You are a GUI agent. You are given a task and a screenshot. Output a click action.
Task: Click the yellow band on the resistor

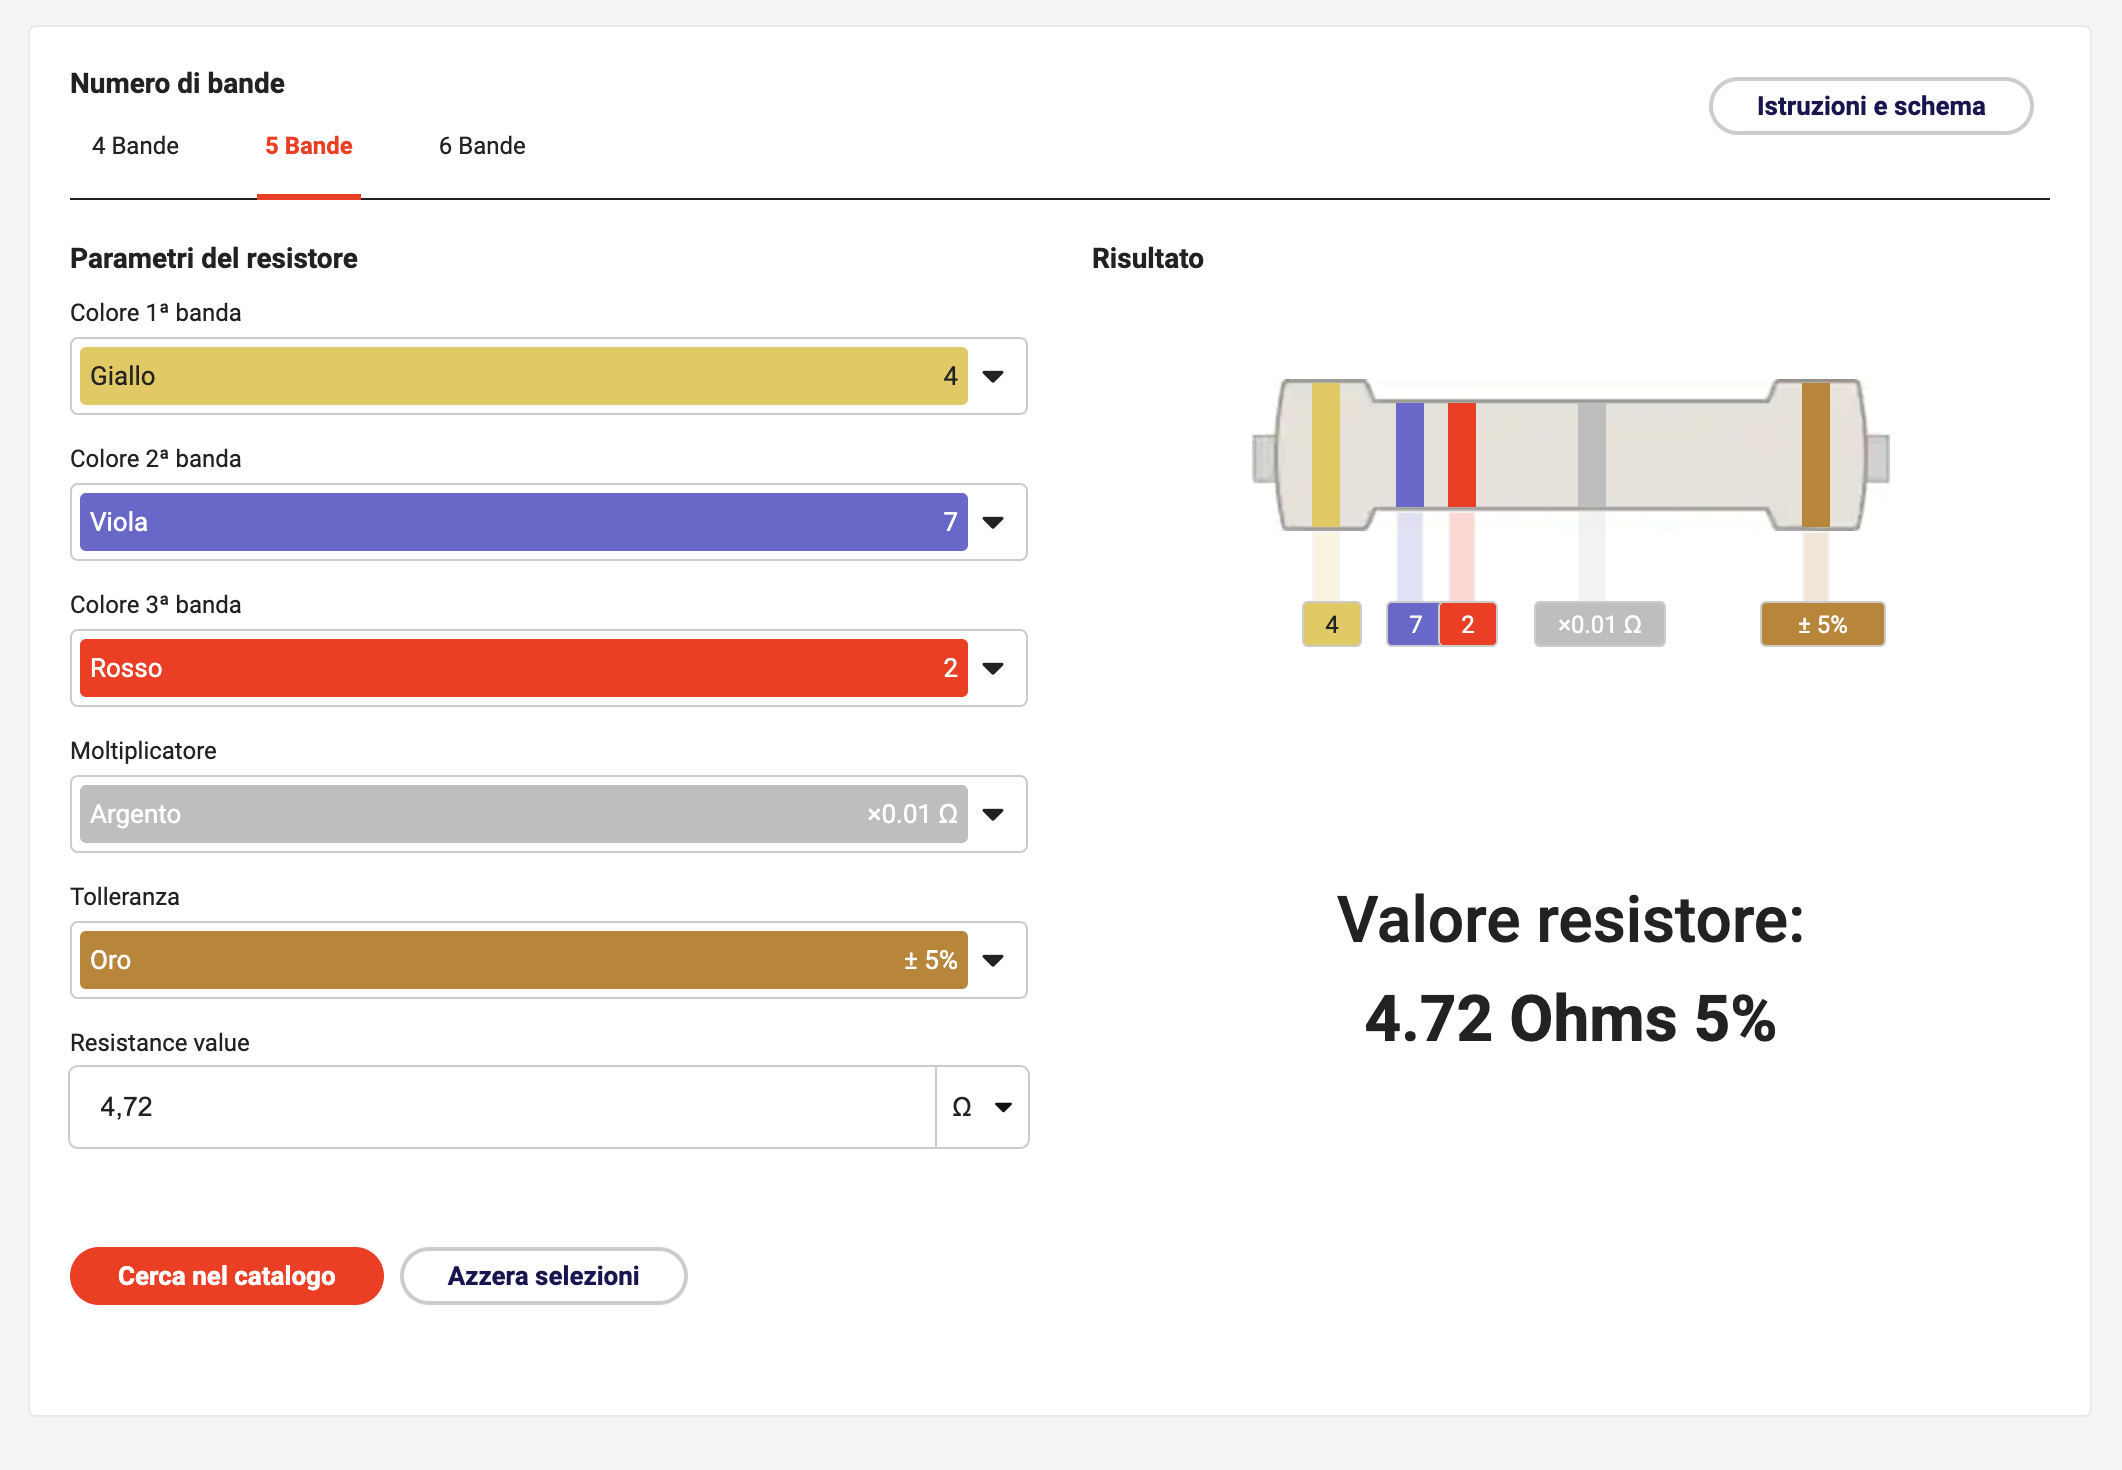point(1325,455)
